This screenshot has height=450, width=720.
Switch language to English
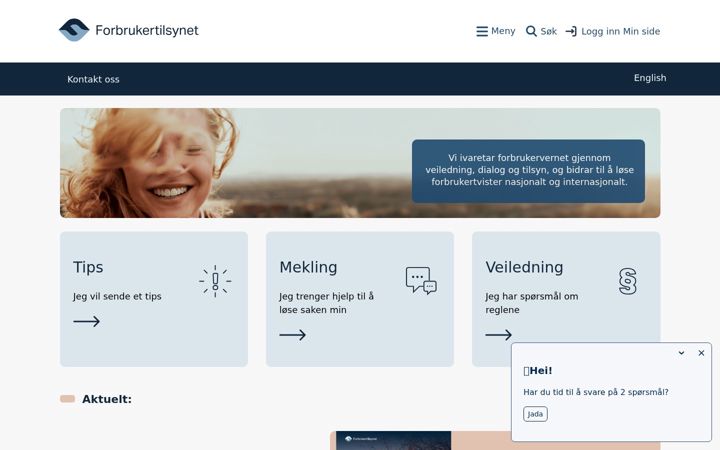[x=650, y=78]
